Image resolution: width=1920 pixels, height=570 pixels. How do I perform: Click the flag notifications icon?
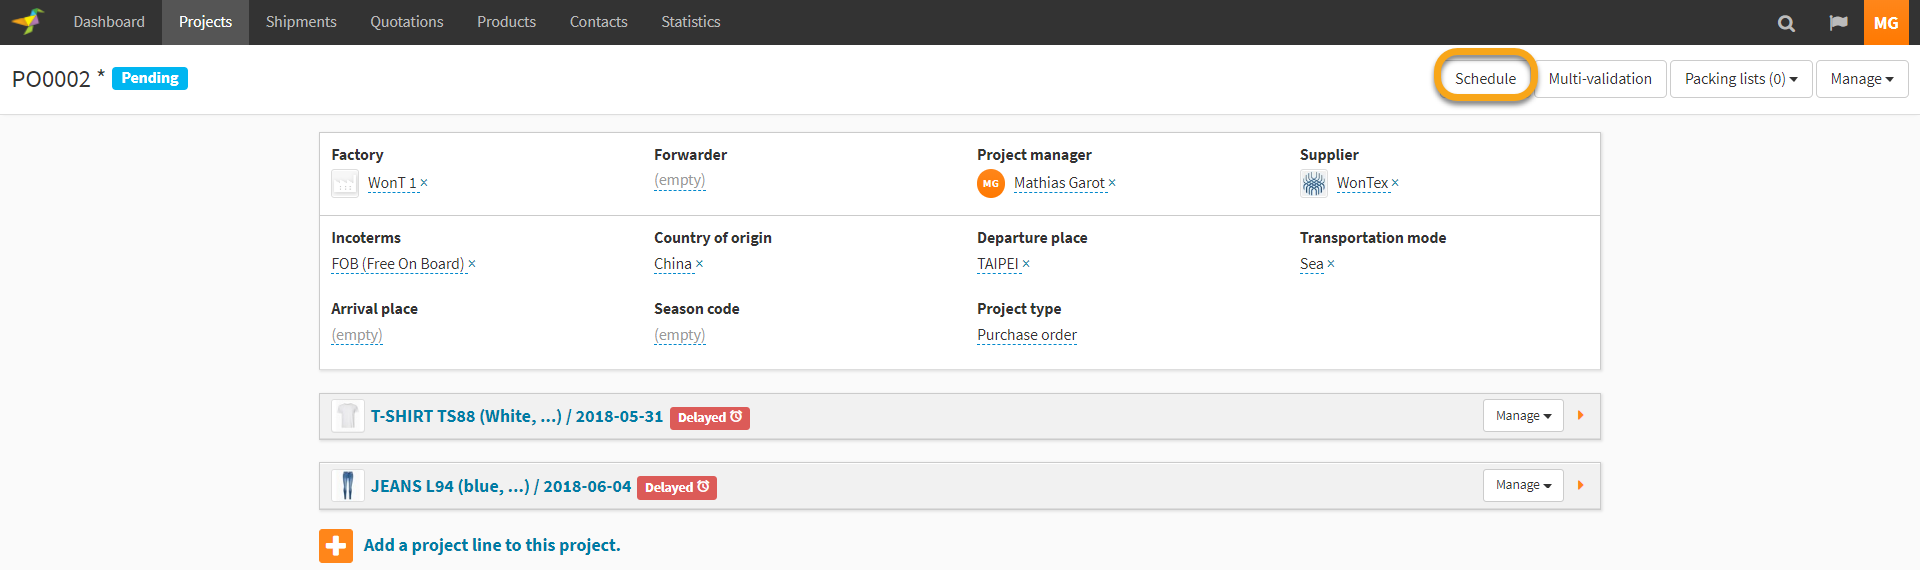[1838, 23]
